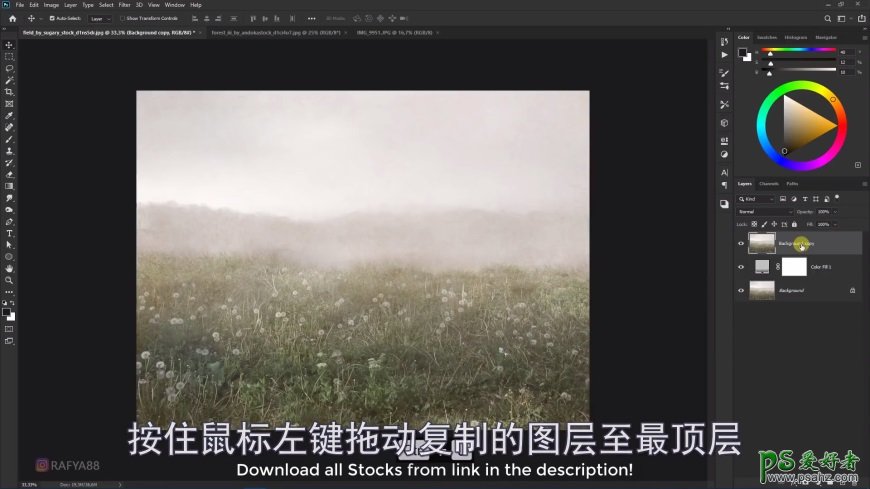Open the Paragraph panel icon in dock
Viewport: 870px width, 489px height.
pyautogui.click(x=724, y=185)
